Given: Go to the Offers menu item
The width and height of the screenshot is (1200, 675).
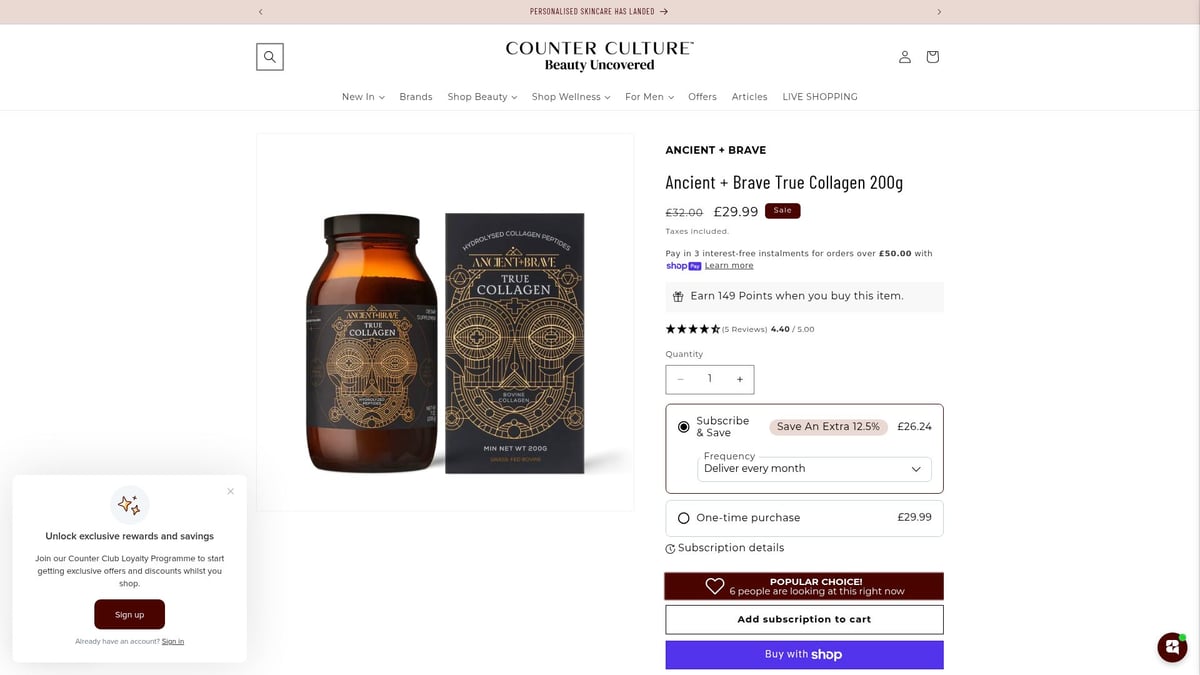Looking at the screenshot, I should point(702,96).
